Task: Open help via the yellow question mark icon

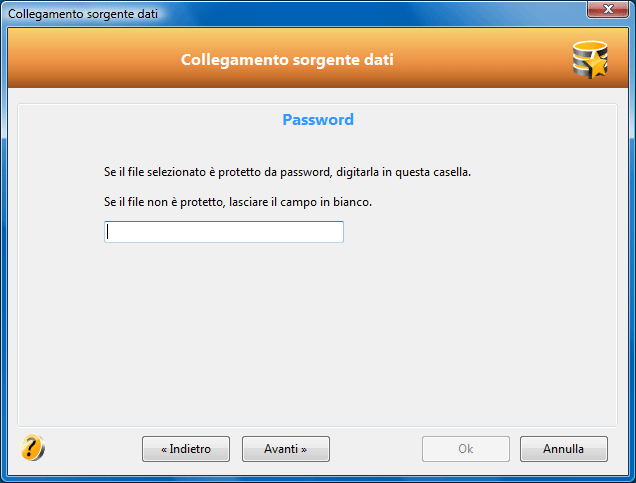Action: tap(32, 448)
